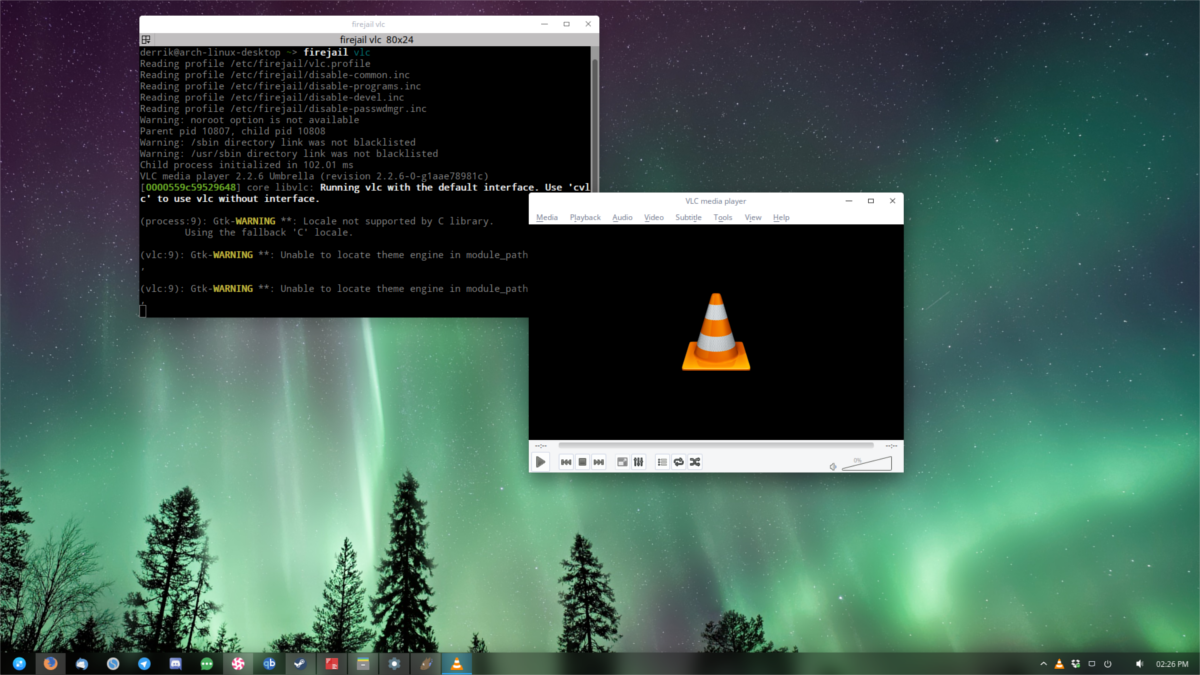Click 'Reading profile /etc/firejail/disable-devel.inc' line
The image size is (1200, 675).
coord(272,97)
